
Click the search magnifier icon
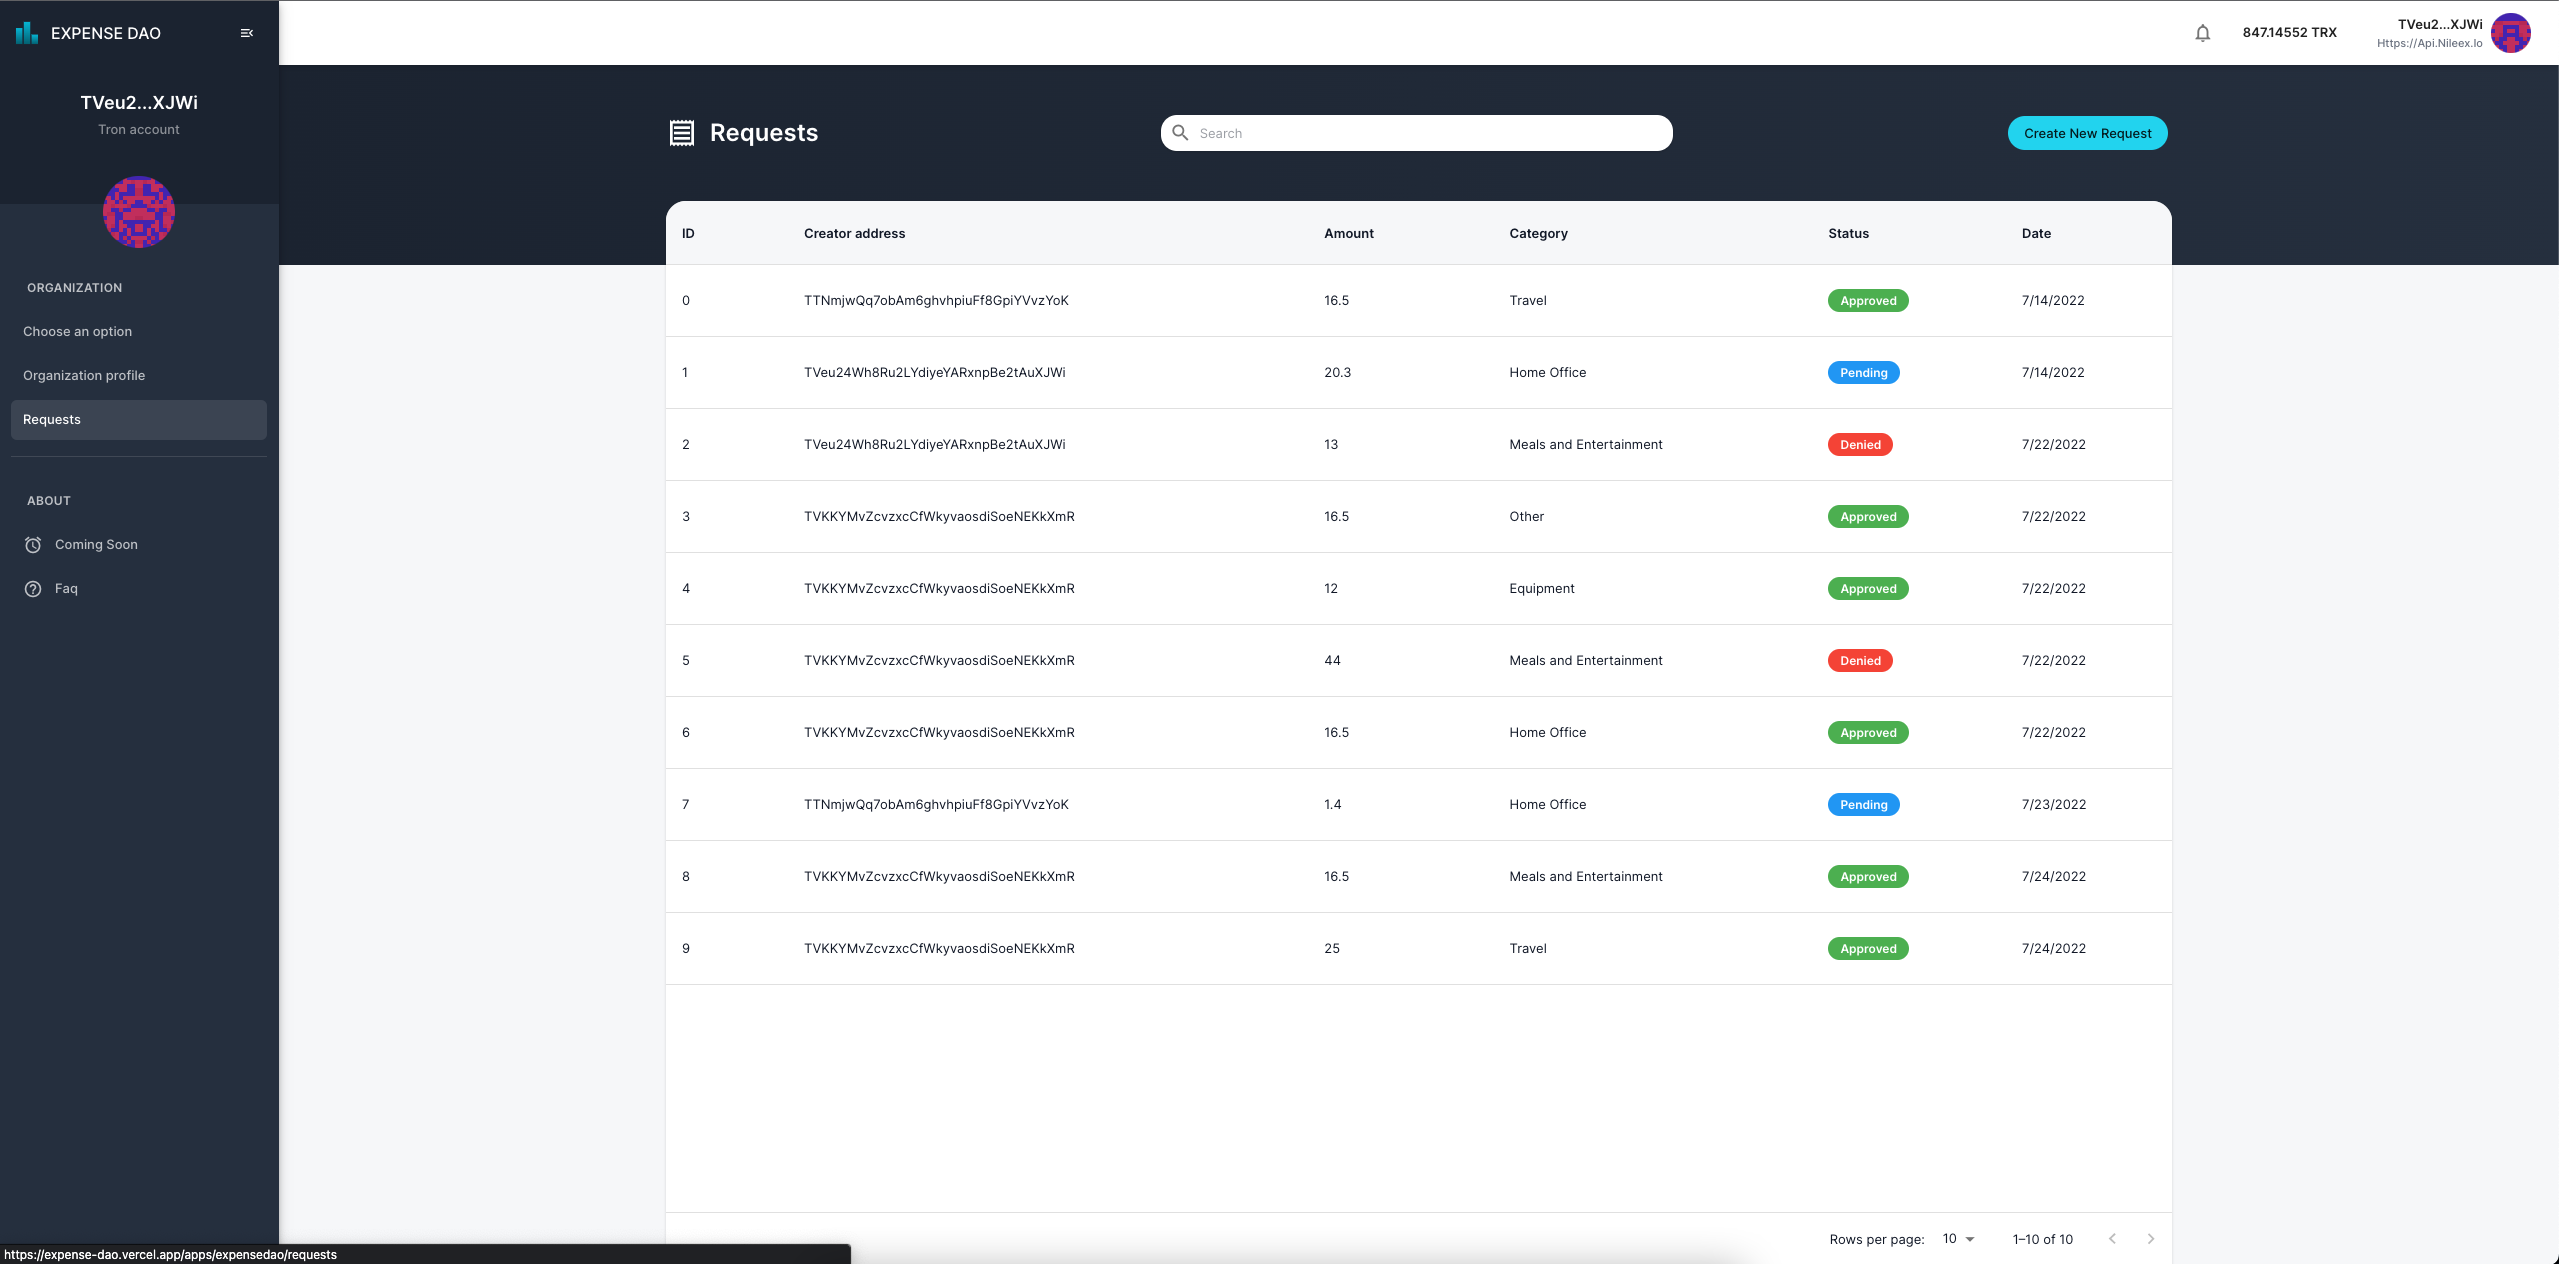click(x=1180, y=133)
